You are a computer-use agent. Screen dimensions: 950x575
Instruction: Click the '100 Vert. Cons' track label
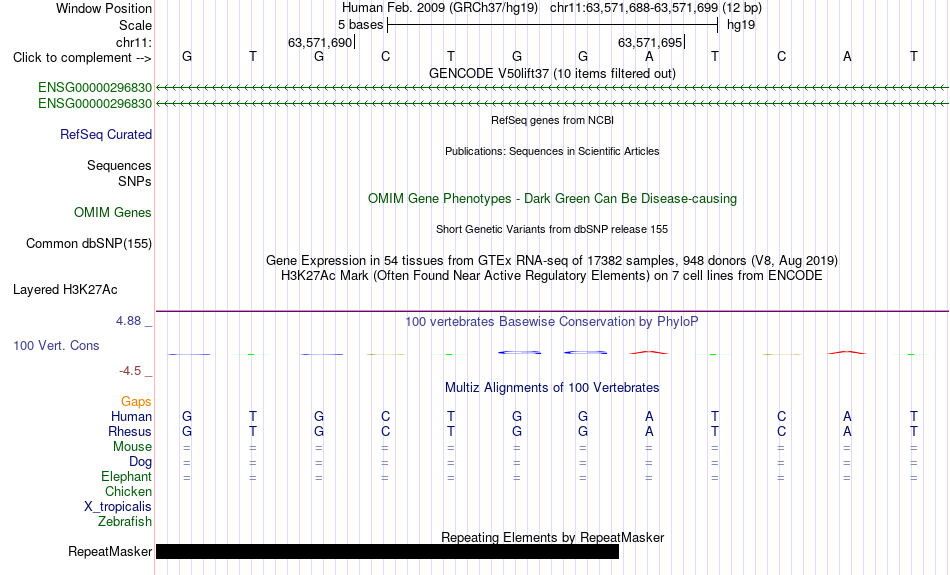tap(56, 345)
